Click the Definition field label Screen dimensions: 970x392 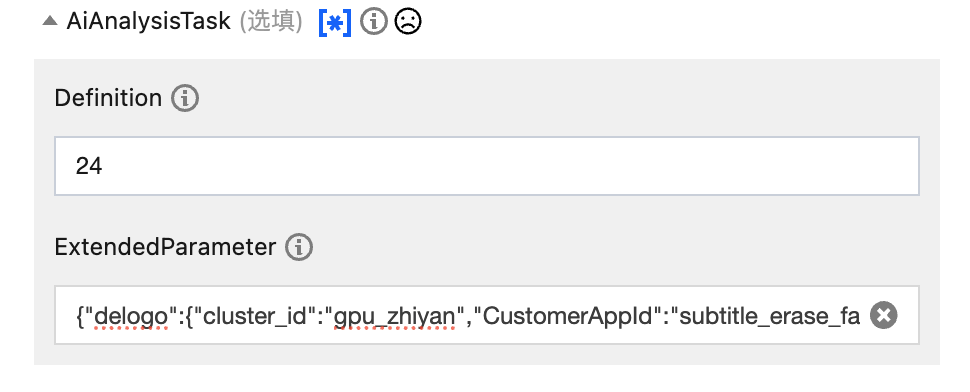[108, 98]
